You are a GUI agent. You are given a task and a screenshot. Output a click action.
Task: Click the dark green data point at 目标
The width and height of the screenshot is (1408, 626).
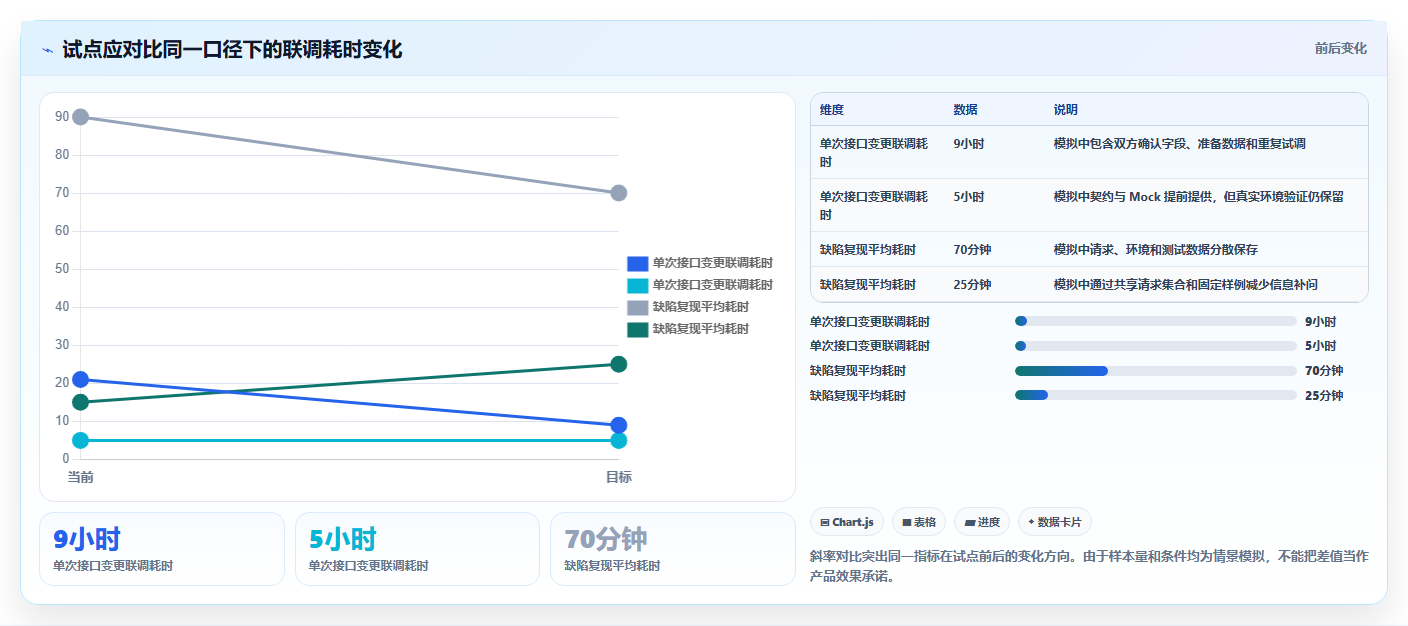(618, 364)
